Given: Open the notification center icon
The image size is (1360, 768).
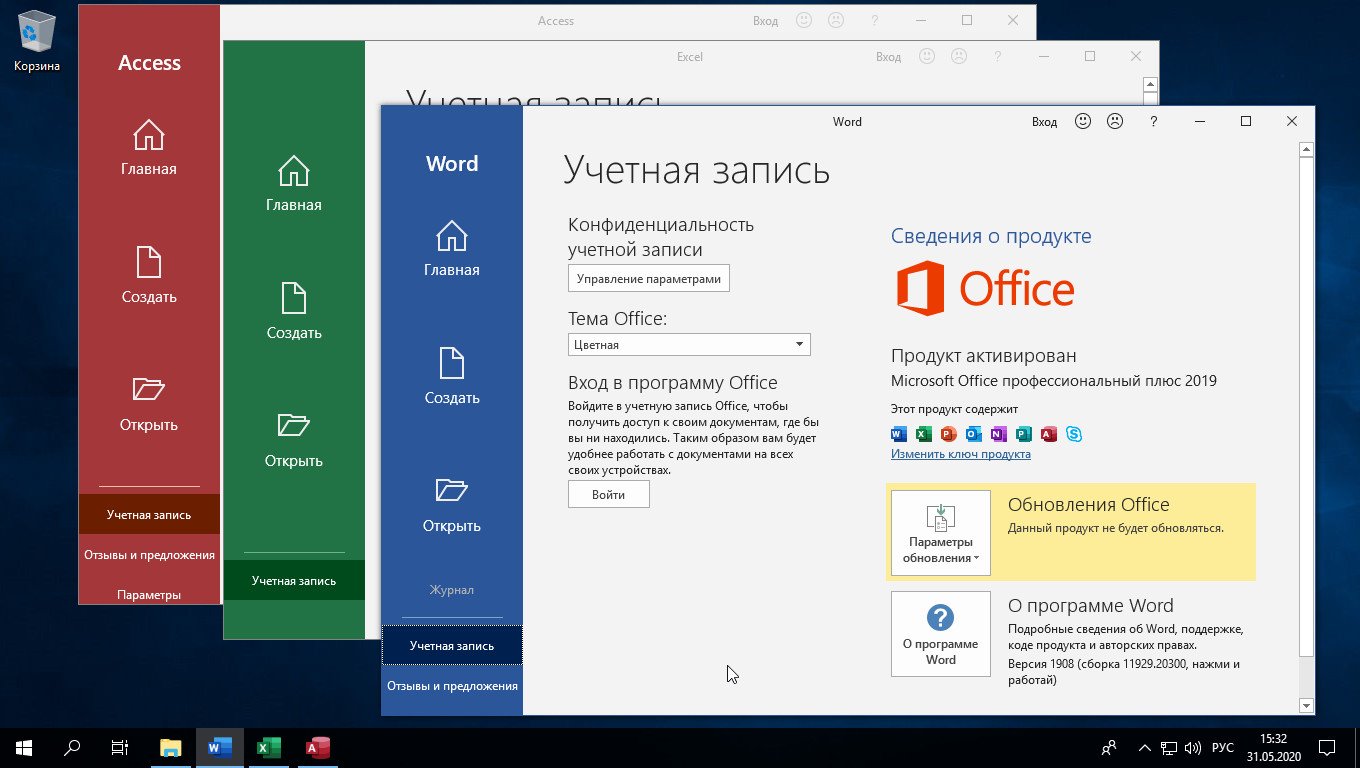Looking at the screenshot, I should [1326, 747].
